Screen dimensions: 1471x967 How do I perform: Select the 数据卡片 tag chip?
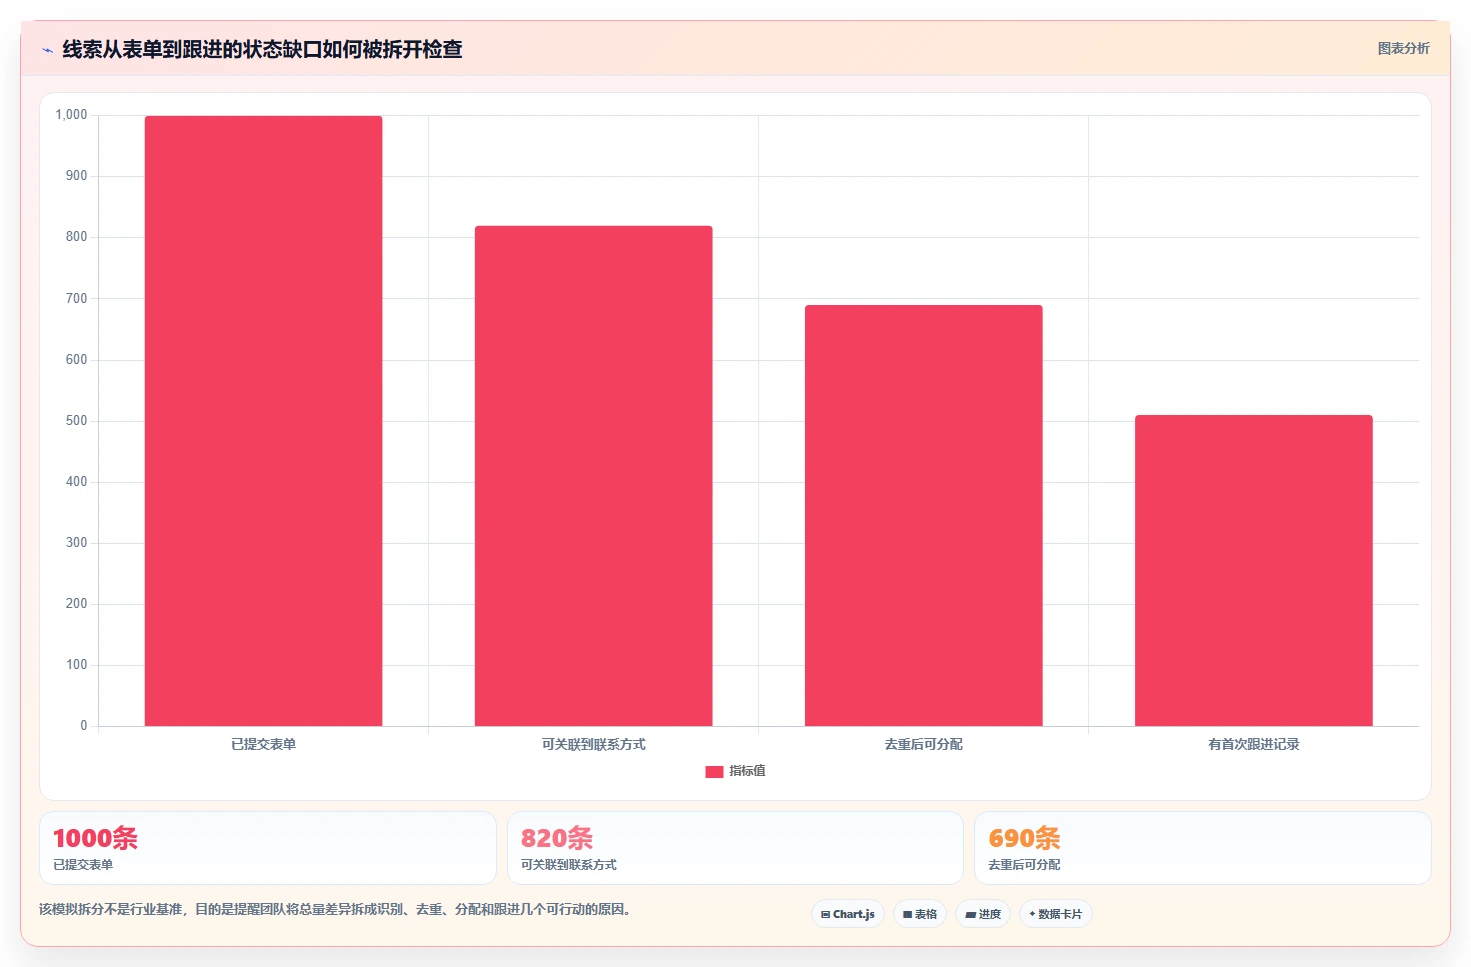click(x=1056, y=914)
